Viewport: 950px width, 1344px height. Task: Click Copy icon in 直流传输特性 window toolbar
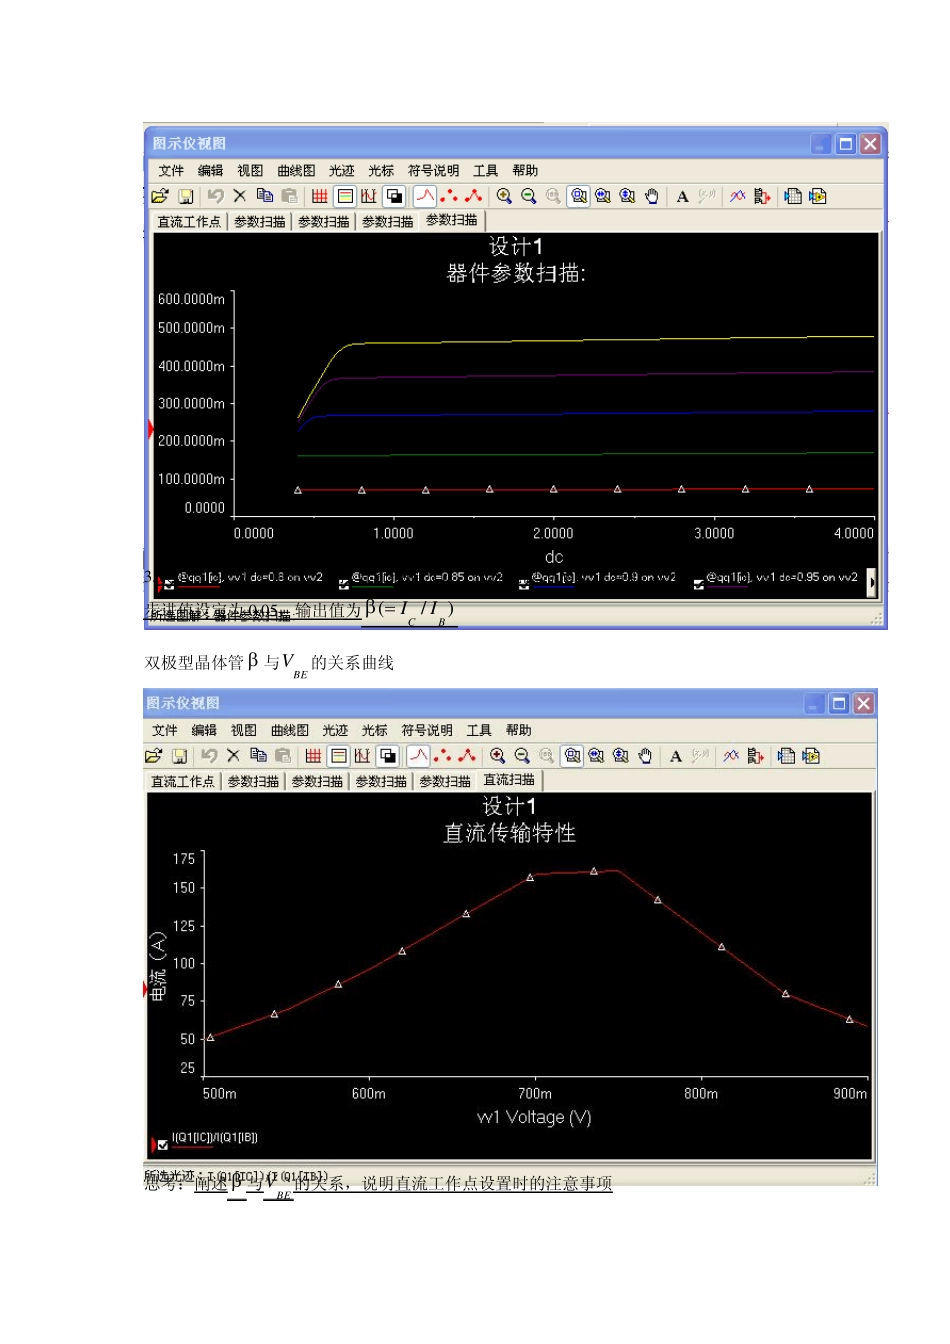click(259, 756)
